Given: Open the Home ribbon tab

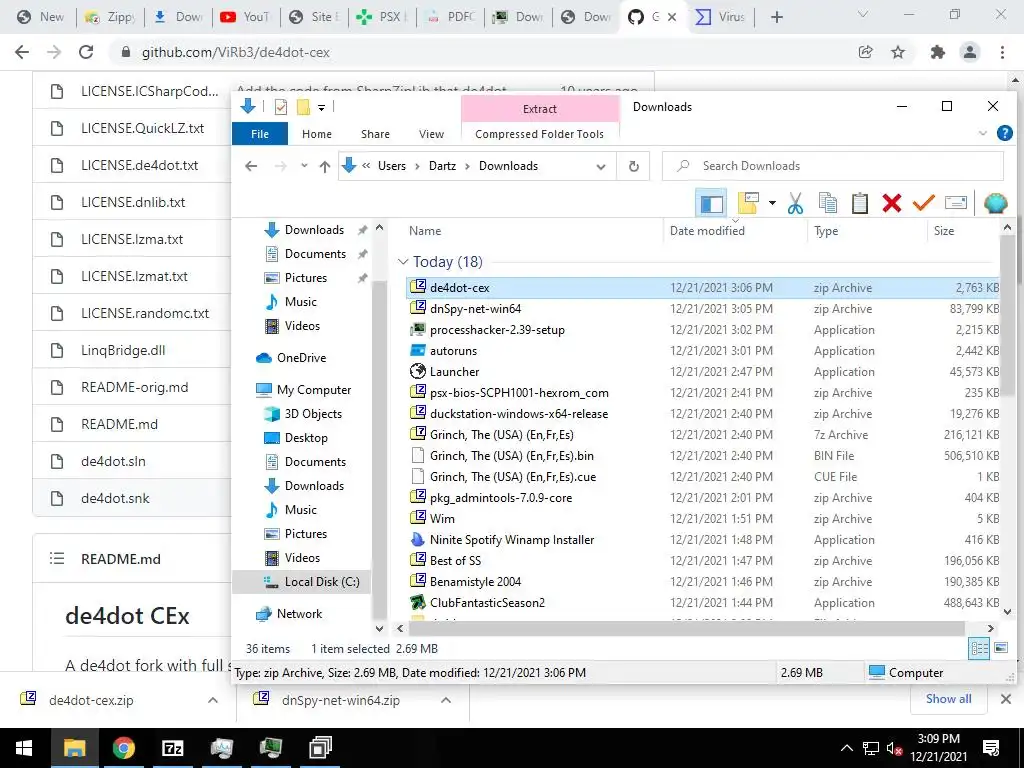Looking at the screenshot, I should [x=317, y=134].
